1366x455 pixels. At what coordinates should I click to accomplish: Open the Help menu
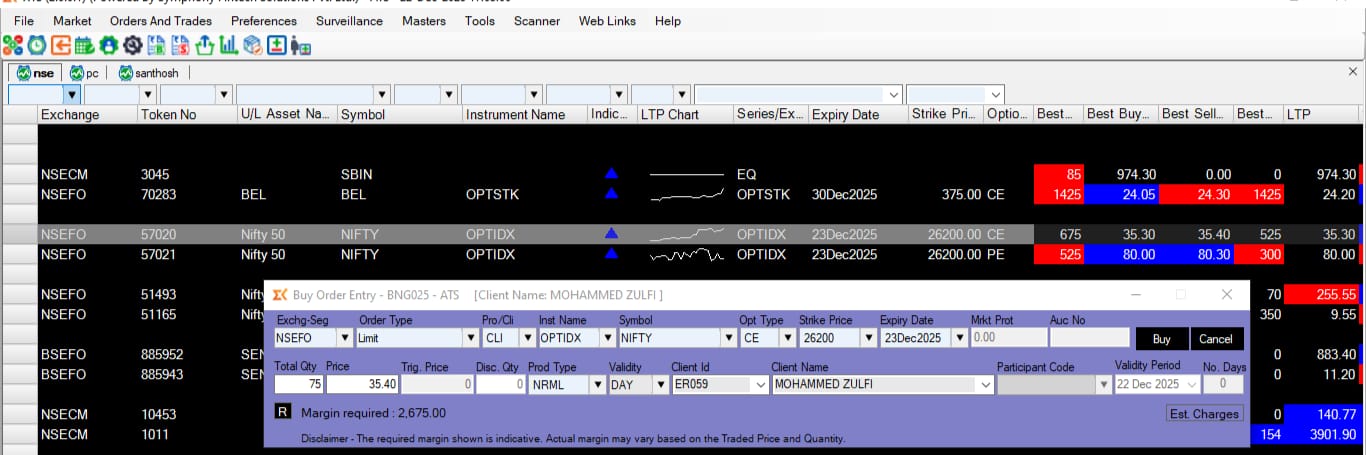point(668,20)
